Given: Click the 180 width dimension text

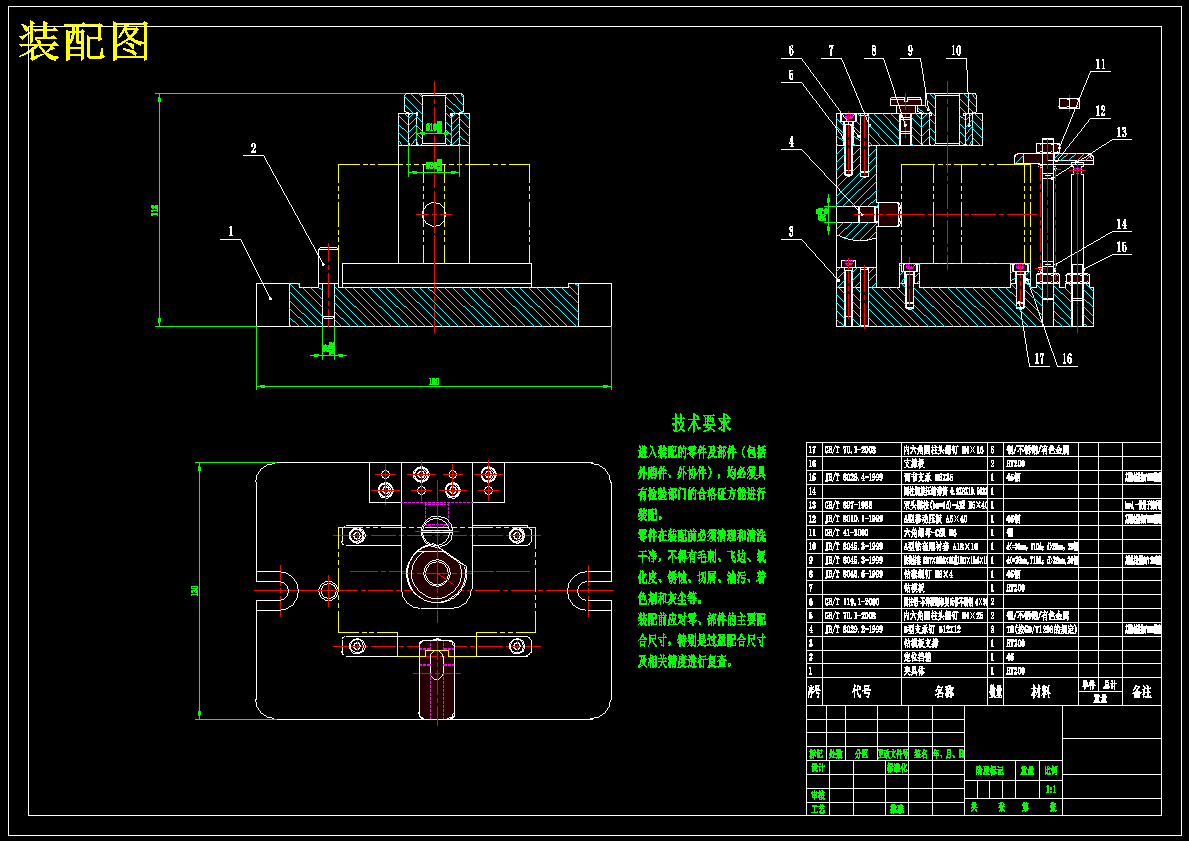Looking at the screenshot, I should (434, 381).
